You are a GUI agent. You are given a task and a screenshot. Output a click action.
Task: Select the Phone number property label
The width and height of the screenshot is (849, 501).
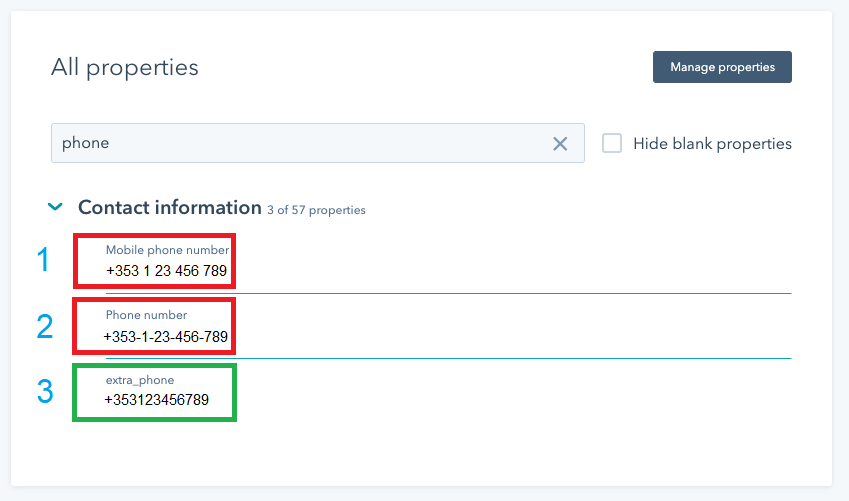click(x=146, y=315)
